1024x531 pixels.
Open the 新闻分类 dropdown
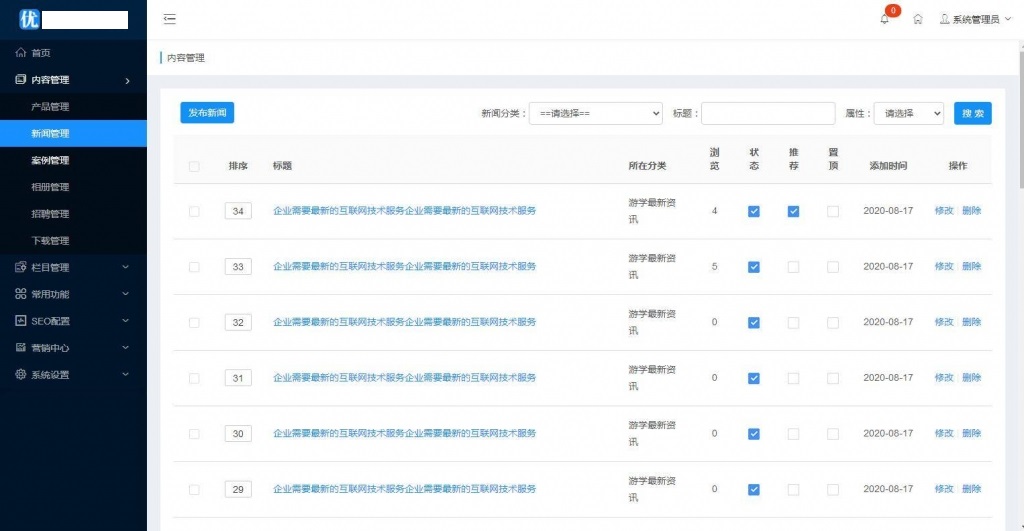click(595, 114)
